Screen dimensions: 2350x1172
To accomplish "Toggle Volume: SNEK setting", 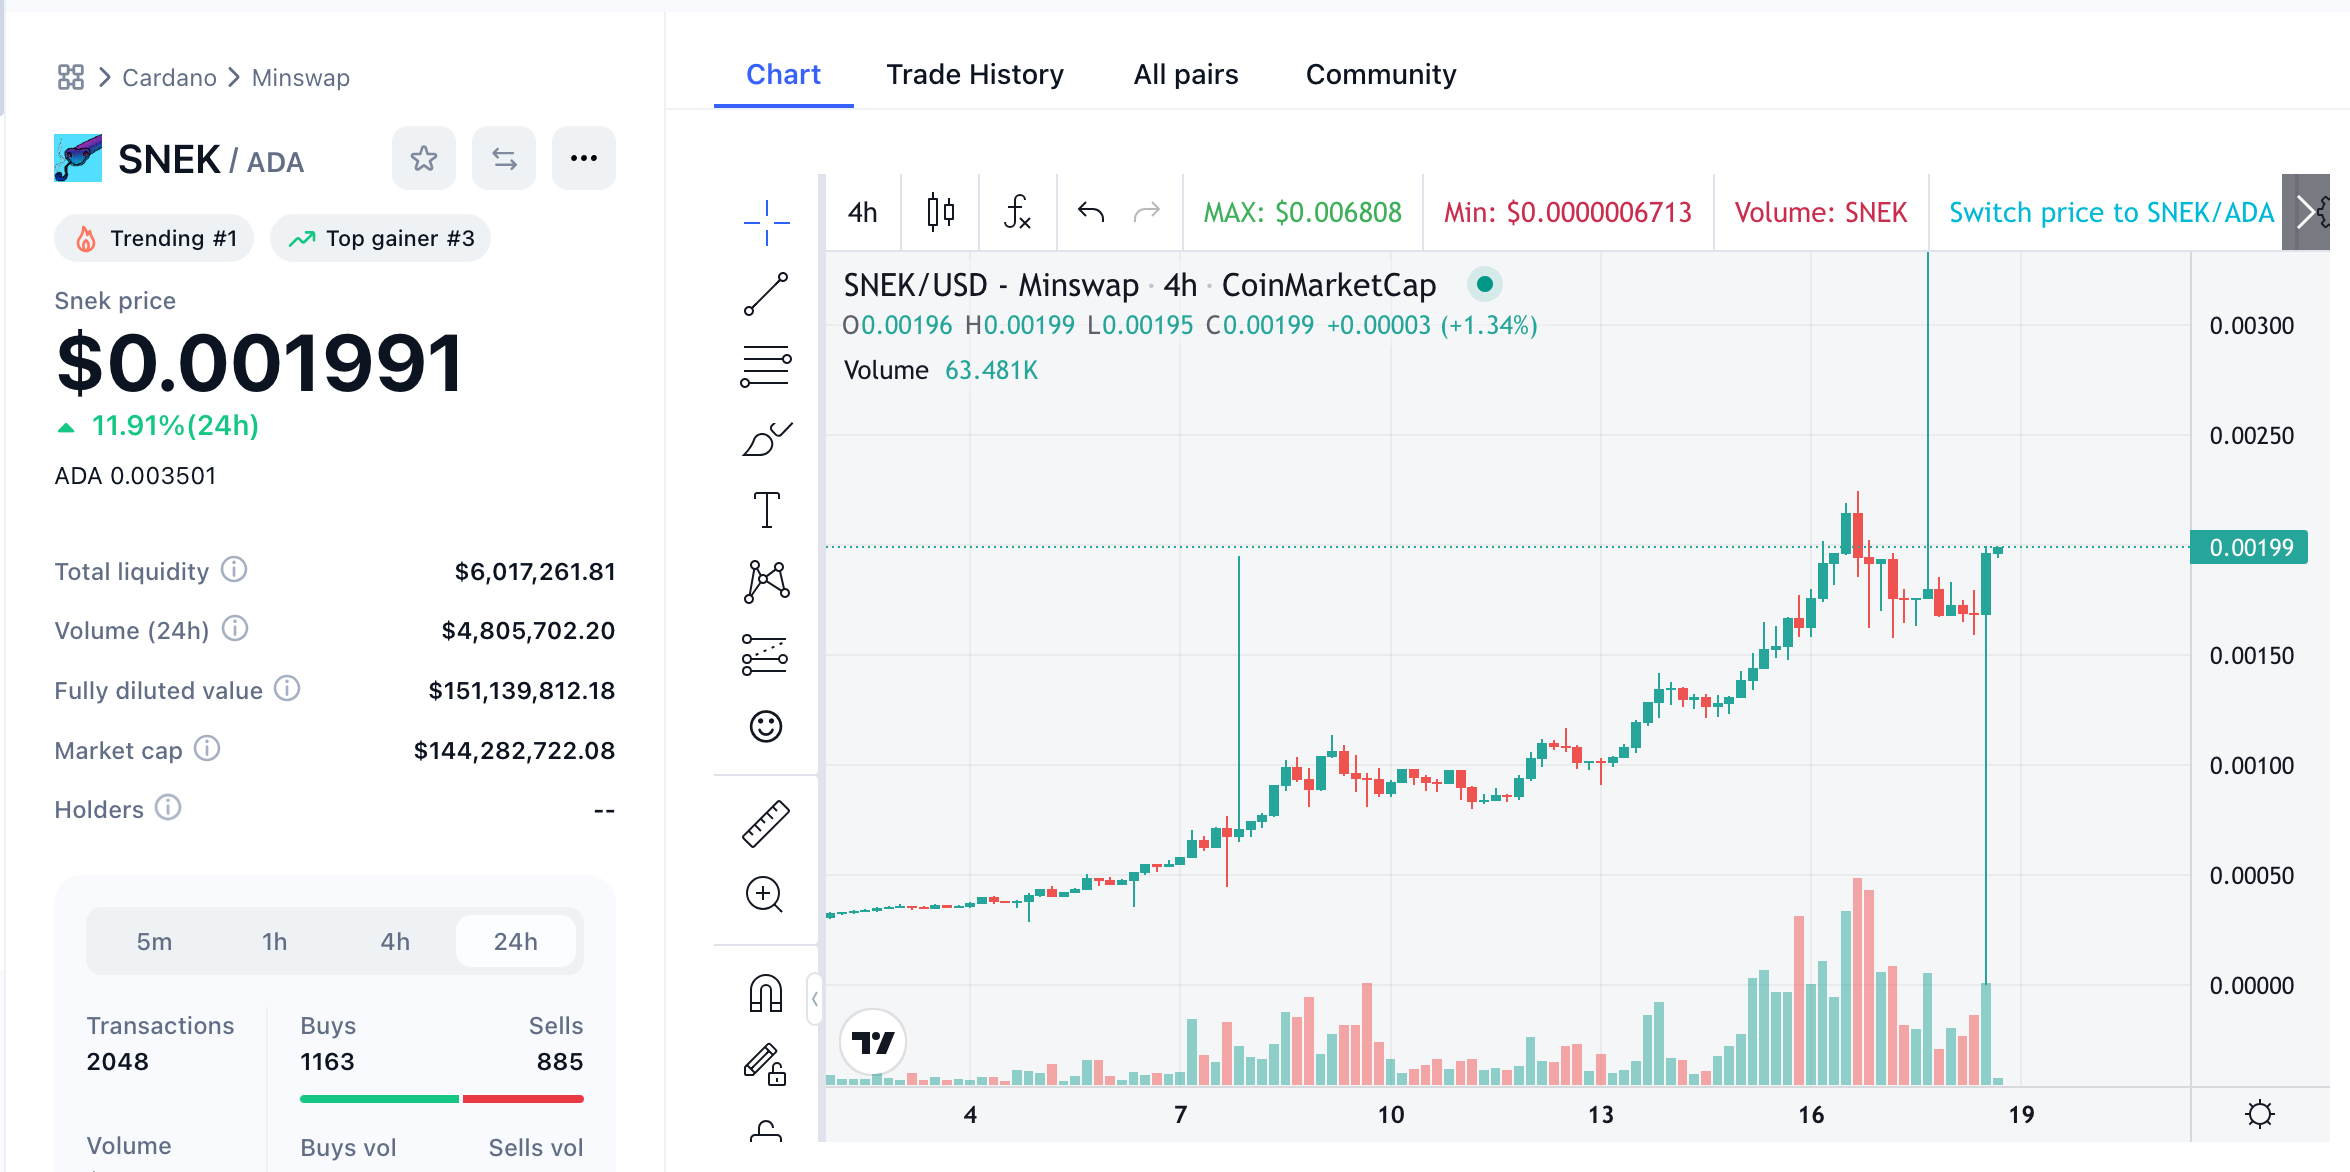I will pyautogui.click(x=1821, y=212).
